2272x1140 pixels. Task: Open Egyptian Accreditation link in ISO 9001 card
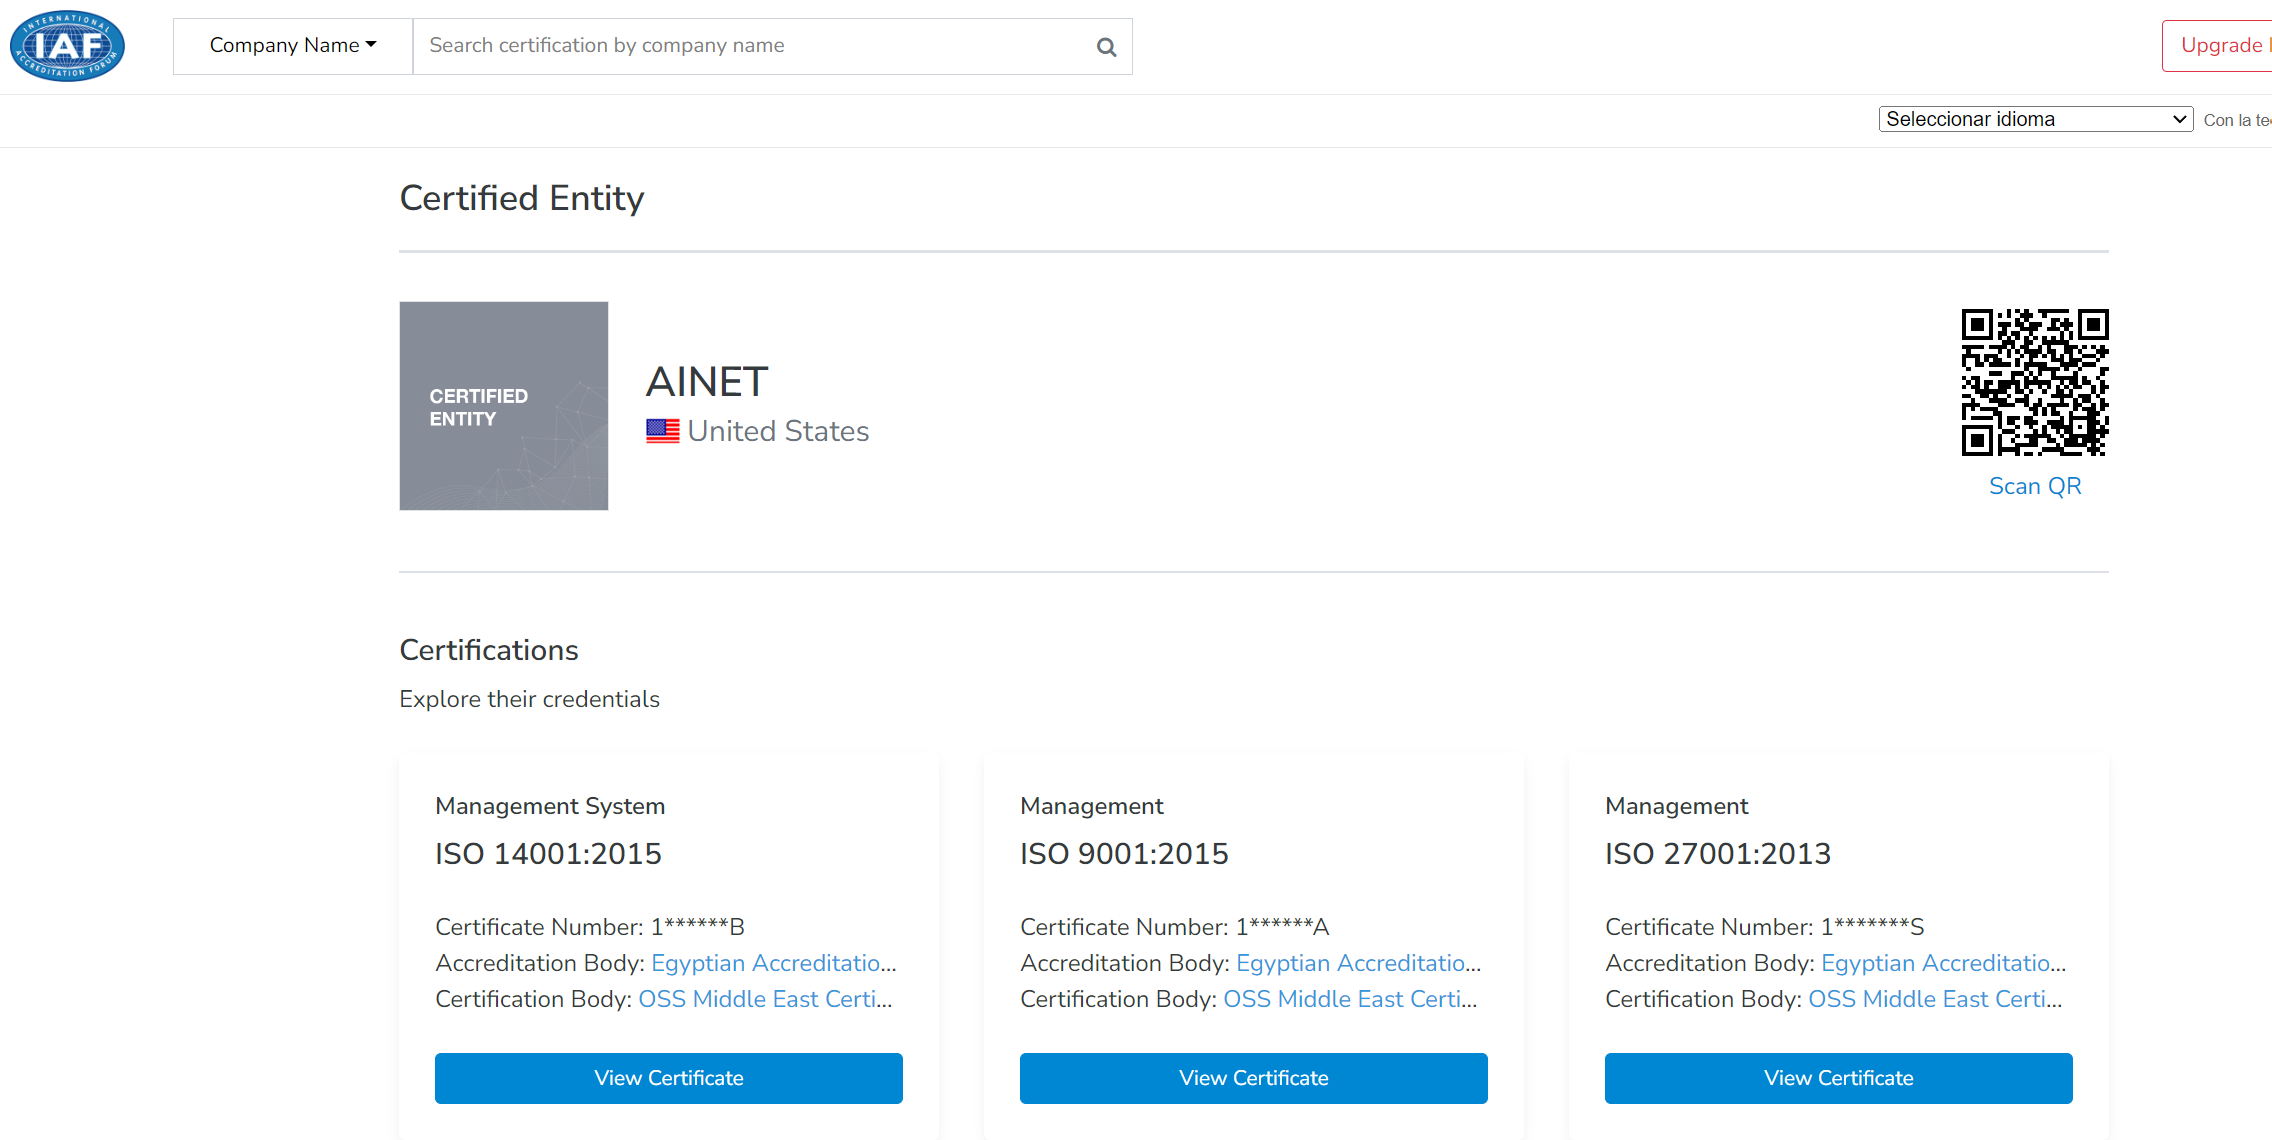1358,963
